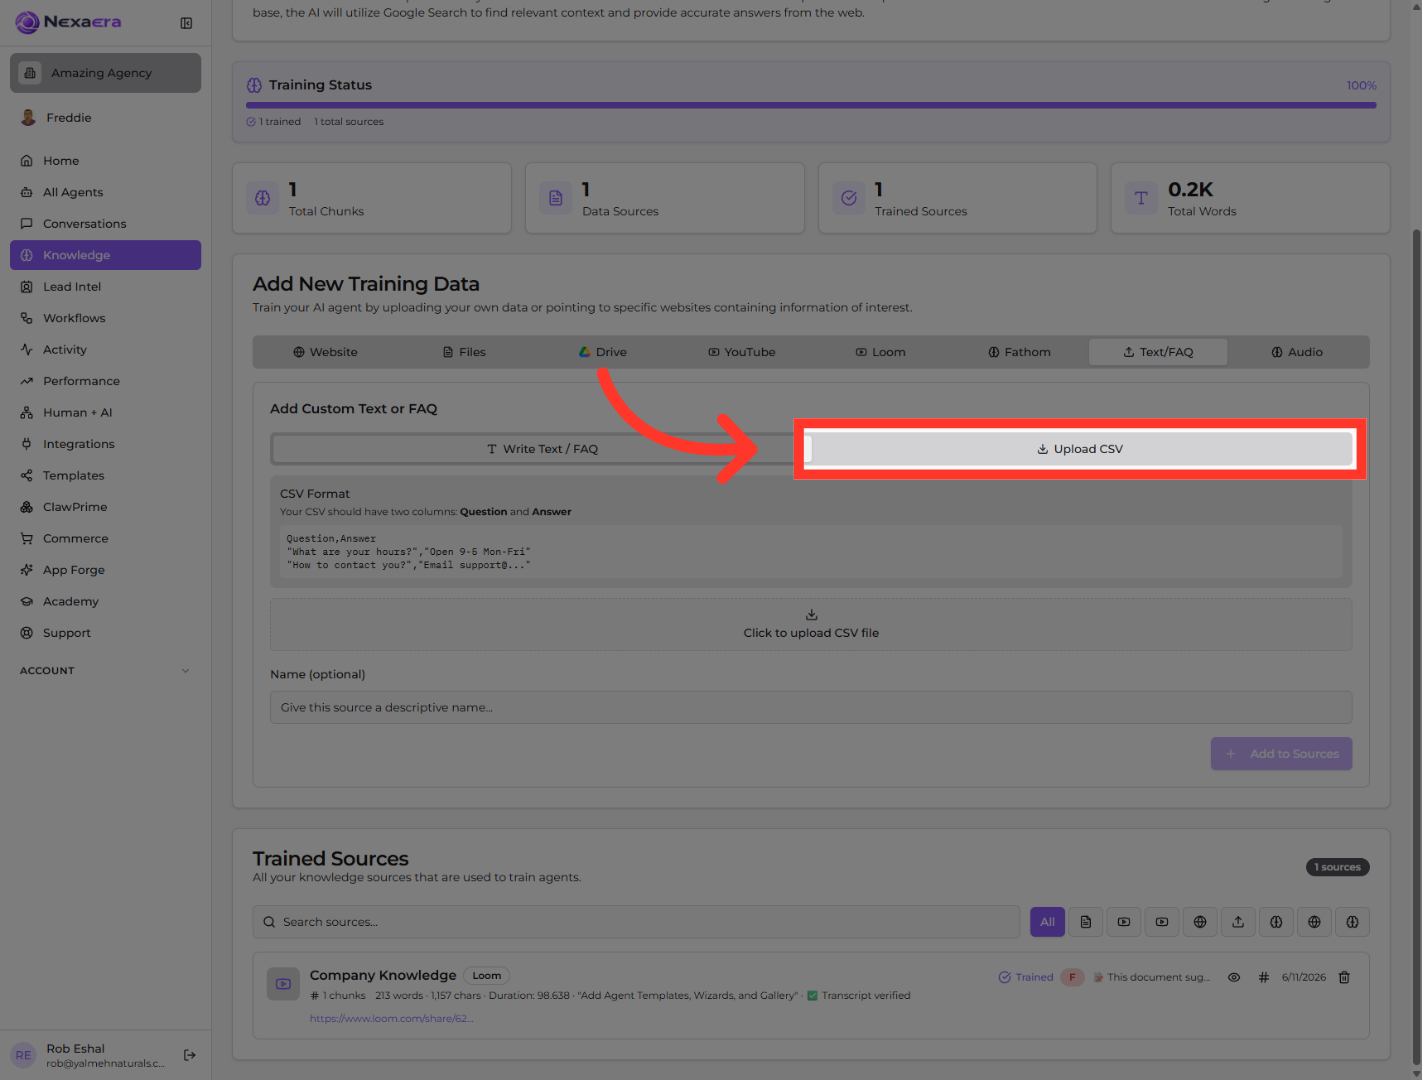Expand the ACCOUNT section chevron

tap(185, 671)
